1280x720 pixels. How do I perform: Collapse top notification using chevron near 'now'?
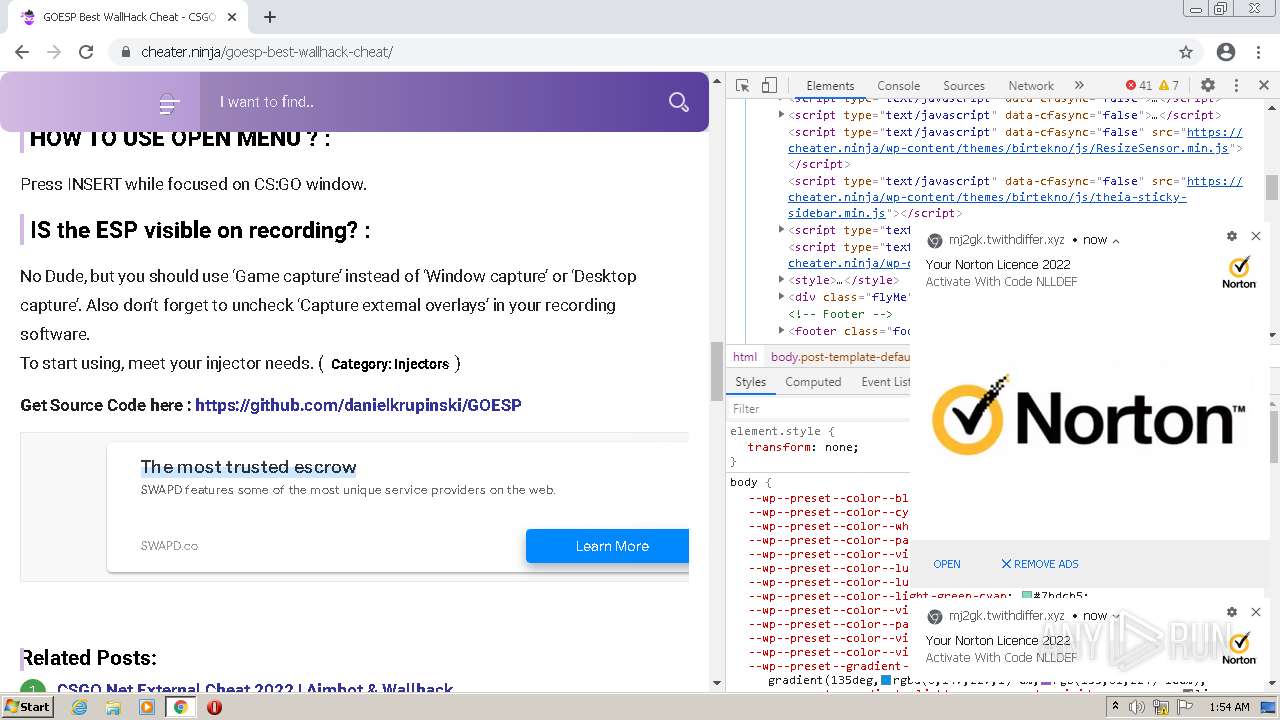click(1116, 241)
